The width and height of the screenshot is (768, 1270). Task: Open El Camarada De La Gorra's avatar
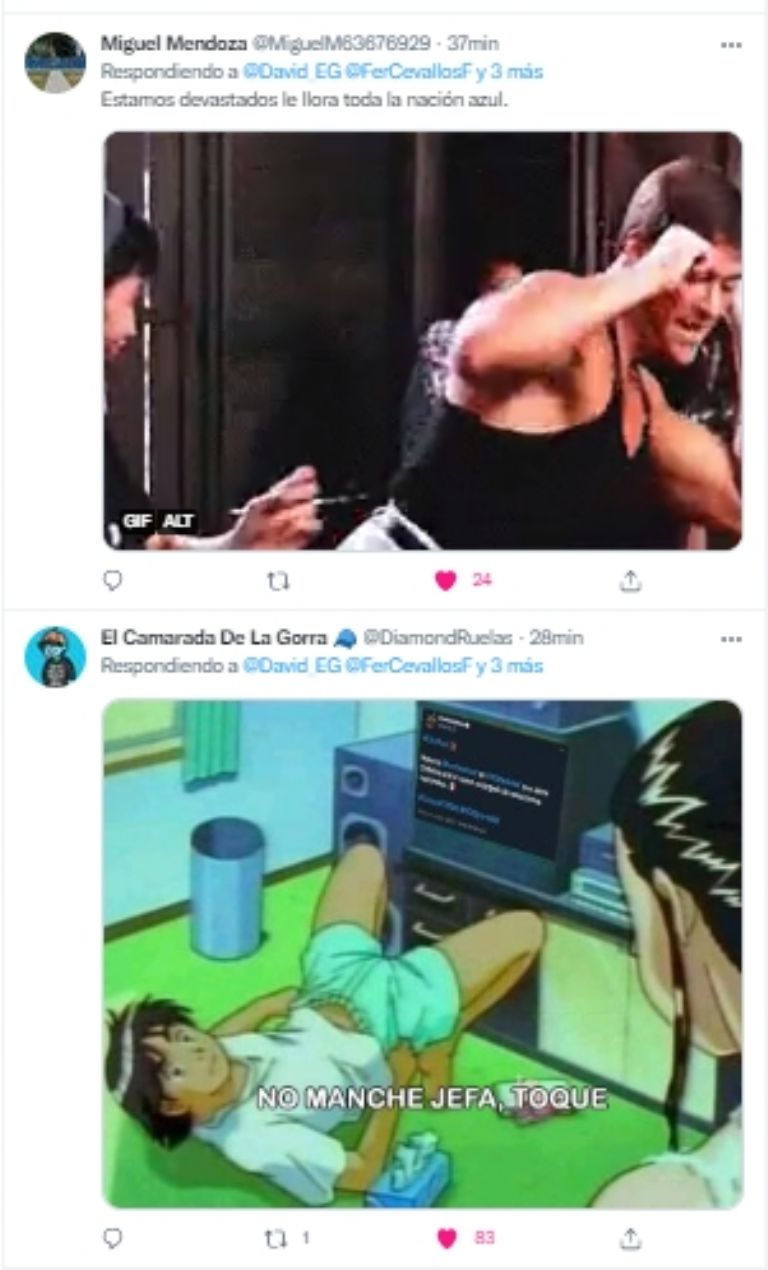coord(55,657)
